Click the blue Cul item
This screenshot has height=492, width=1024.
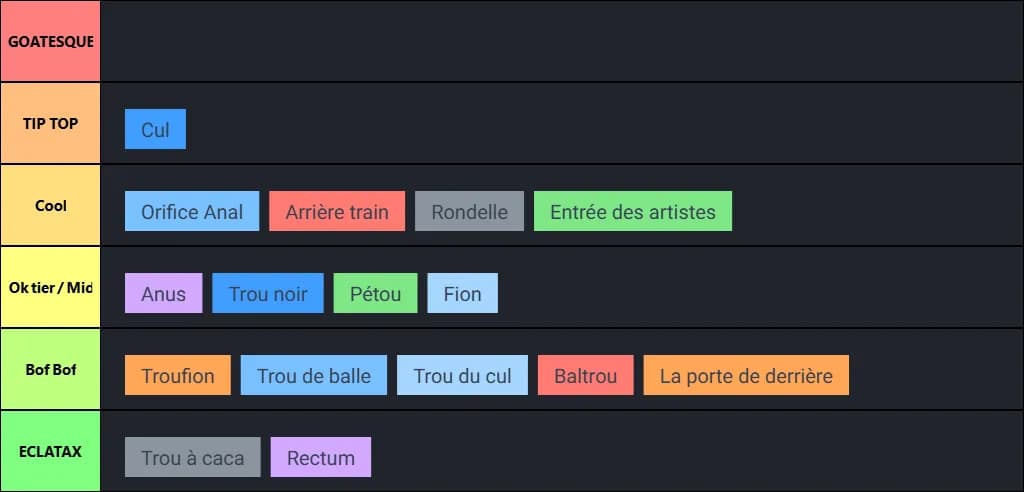point(155,130)
